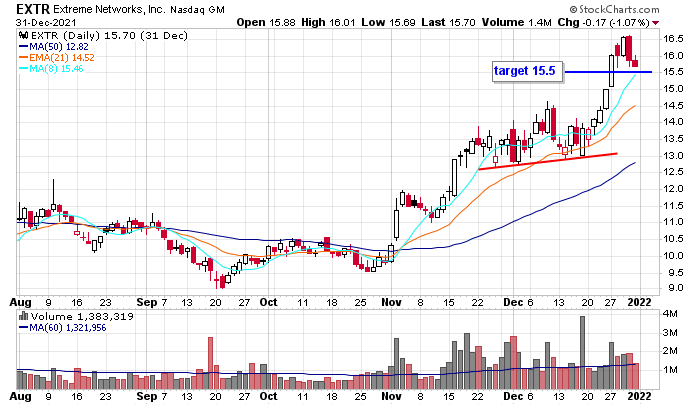Viewport: 700px width, 405px height.
Task: Click the Volume 1,383,319 panel title
Action: coord(82,316)
